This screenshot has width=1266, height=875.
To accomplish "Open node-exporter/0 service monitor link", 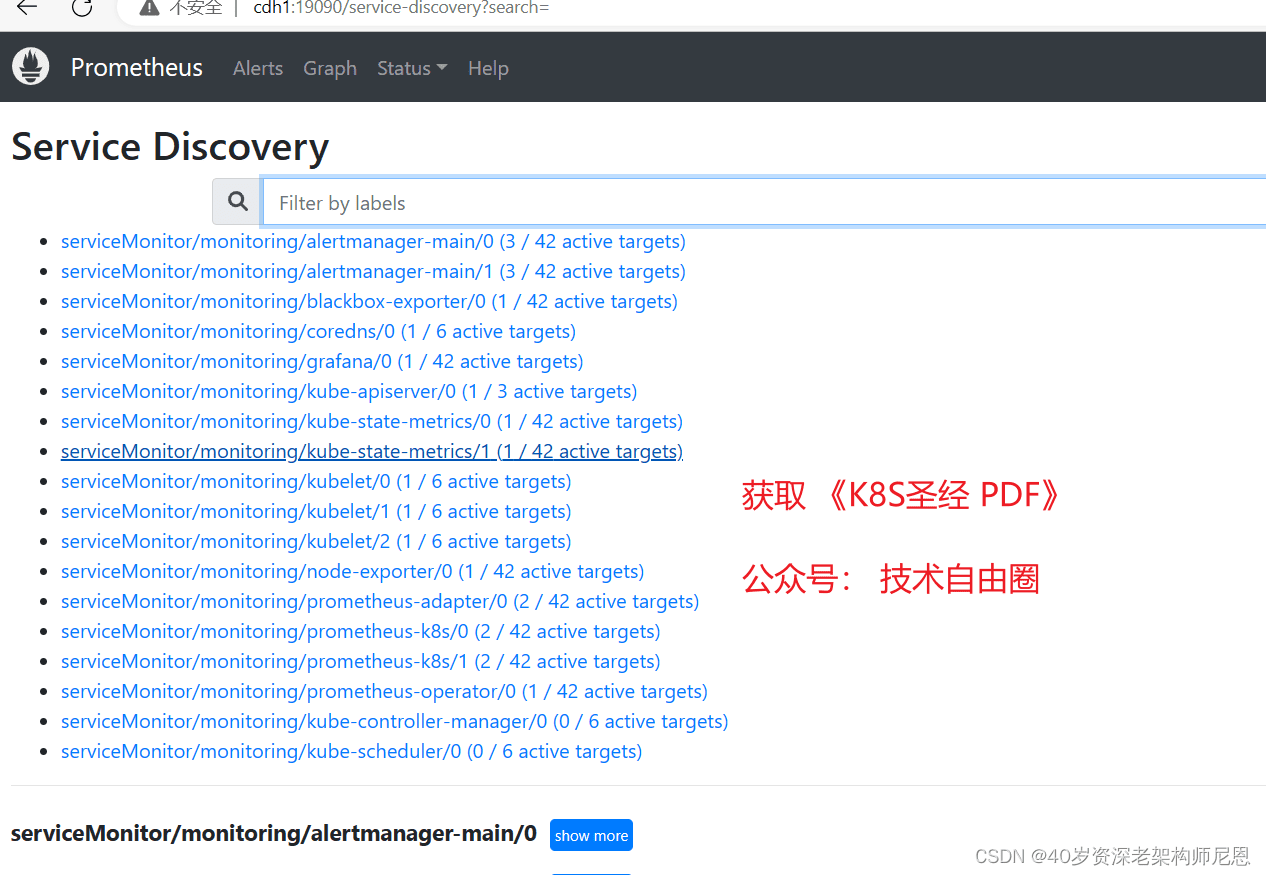I will pyautogui.click(x=353, y=571).
